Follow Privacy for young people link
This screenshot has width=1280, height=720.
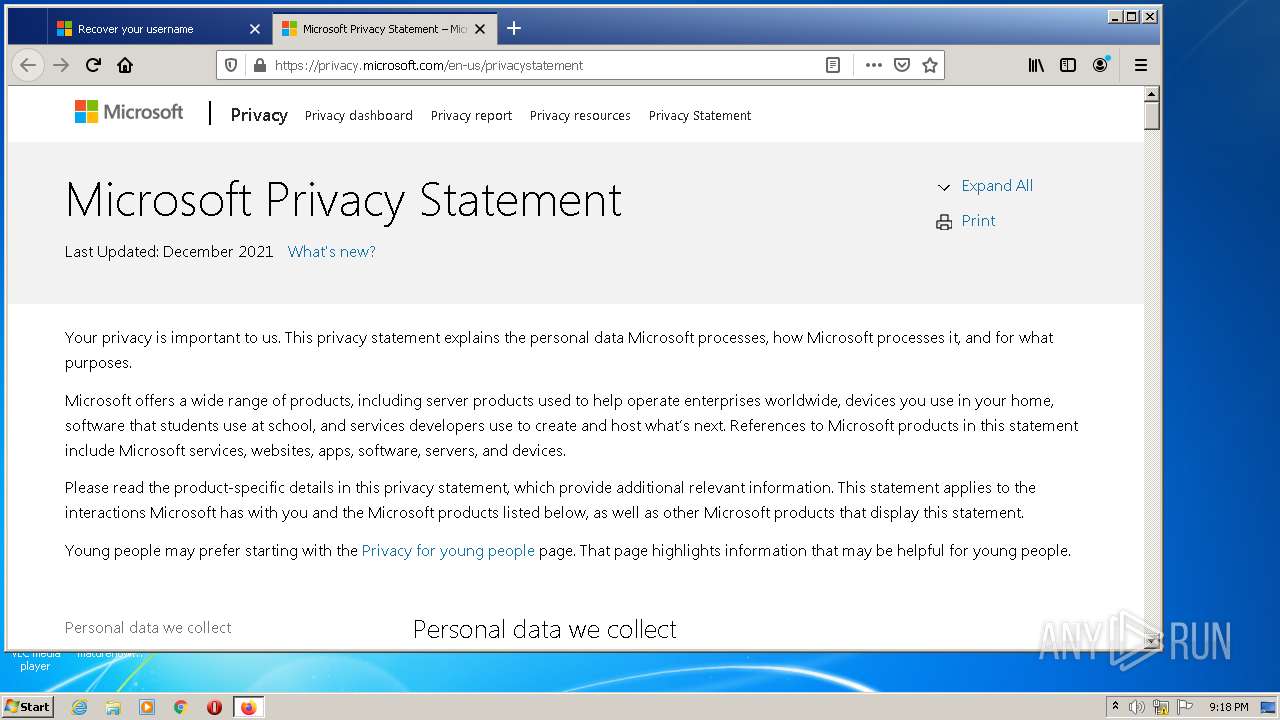pos(448,551)
